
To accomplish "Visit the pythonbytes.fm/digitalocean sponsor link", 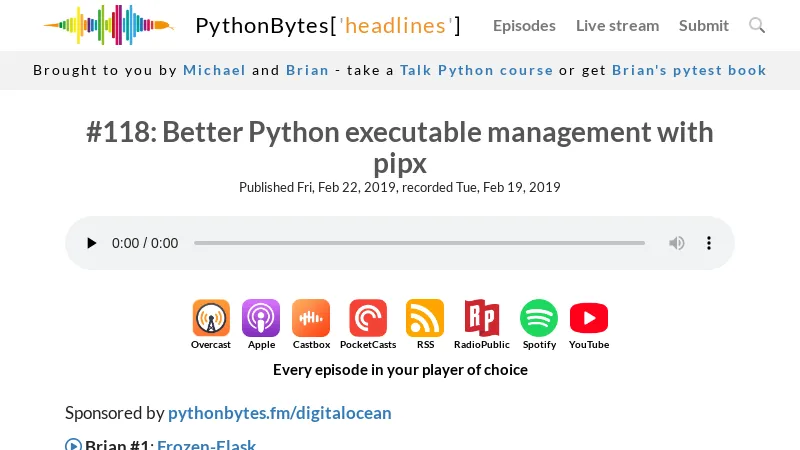I will tap(280, 412).
